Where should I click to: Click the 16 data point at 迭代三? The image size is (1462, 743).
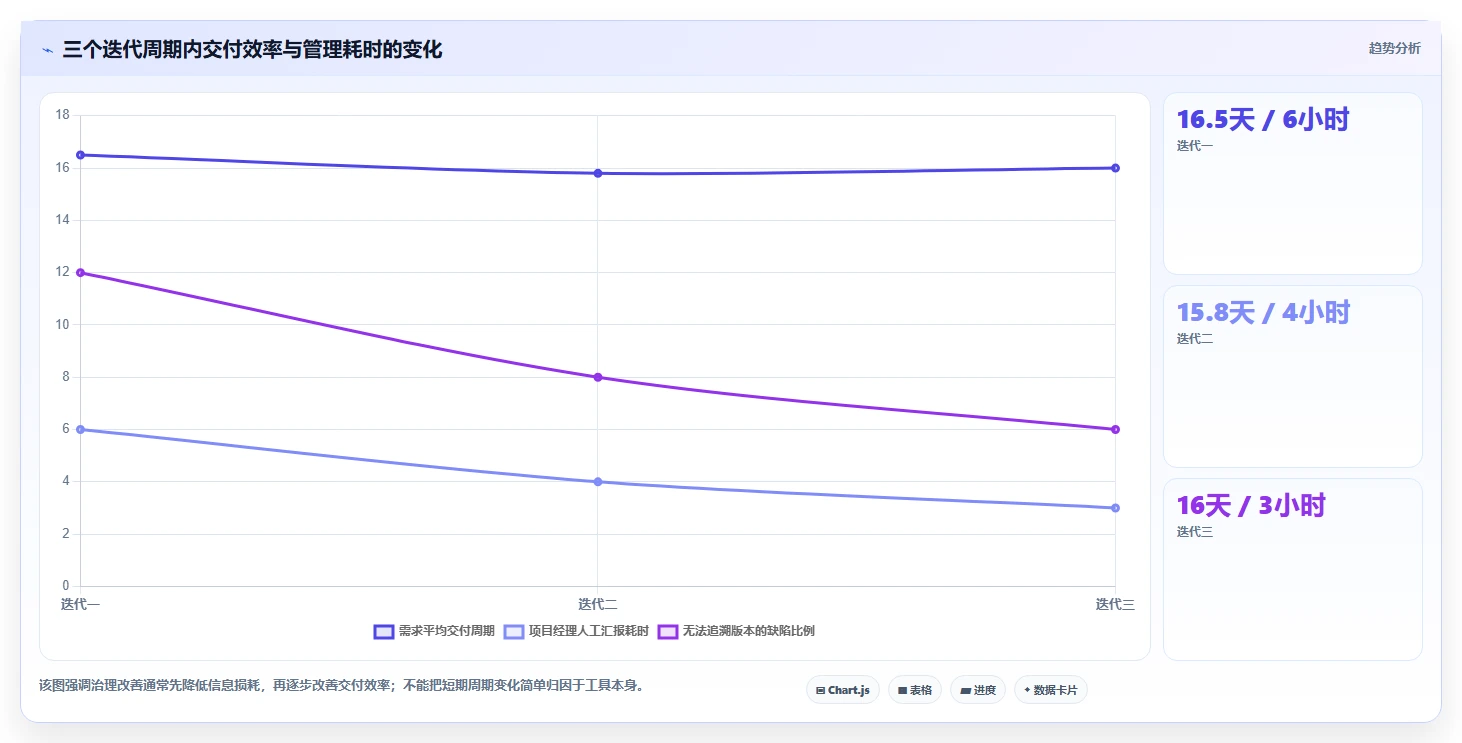[1115, 168]
